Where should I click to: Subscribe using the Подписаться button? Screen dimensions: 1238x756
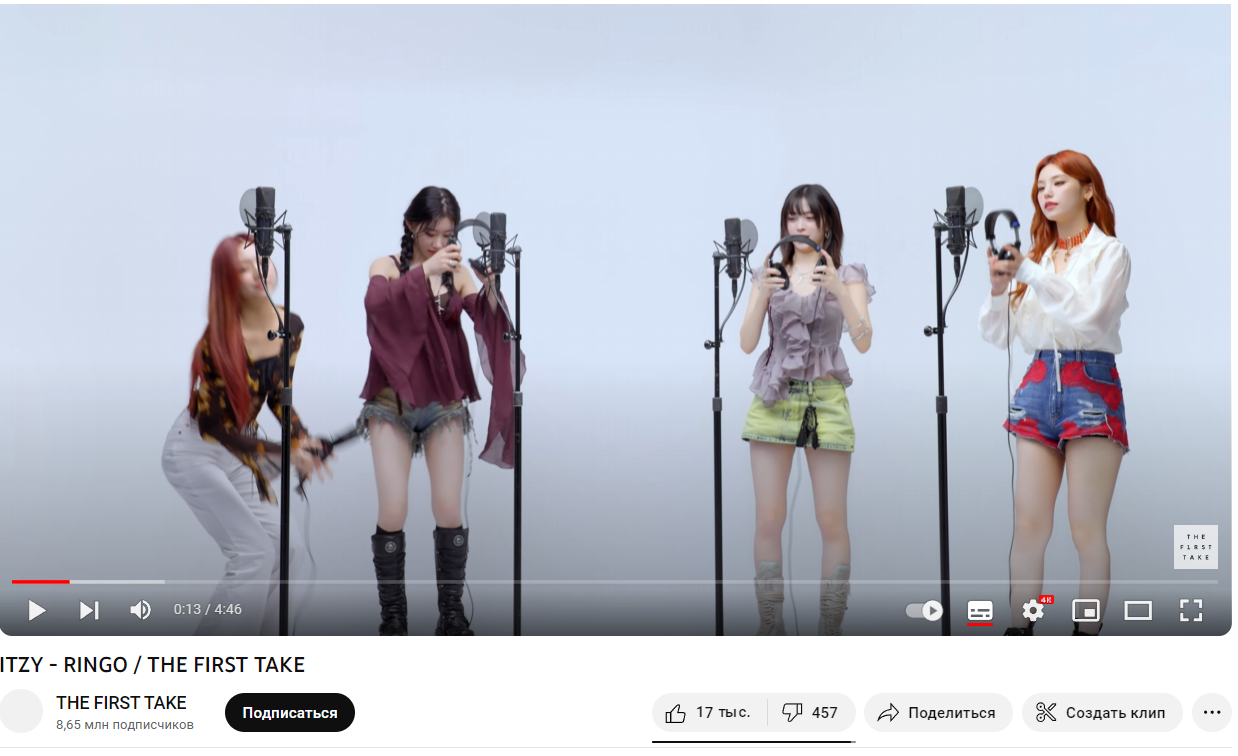coord(290,713)
